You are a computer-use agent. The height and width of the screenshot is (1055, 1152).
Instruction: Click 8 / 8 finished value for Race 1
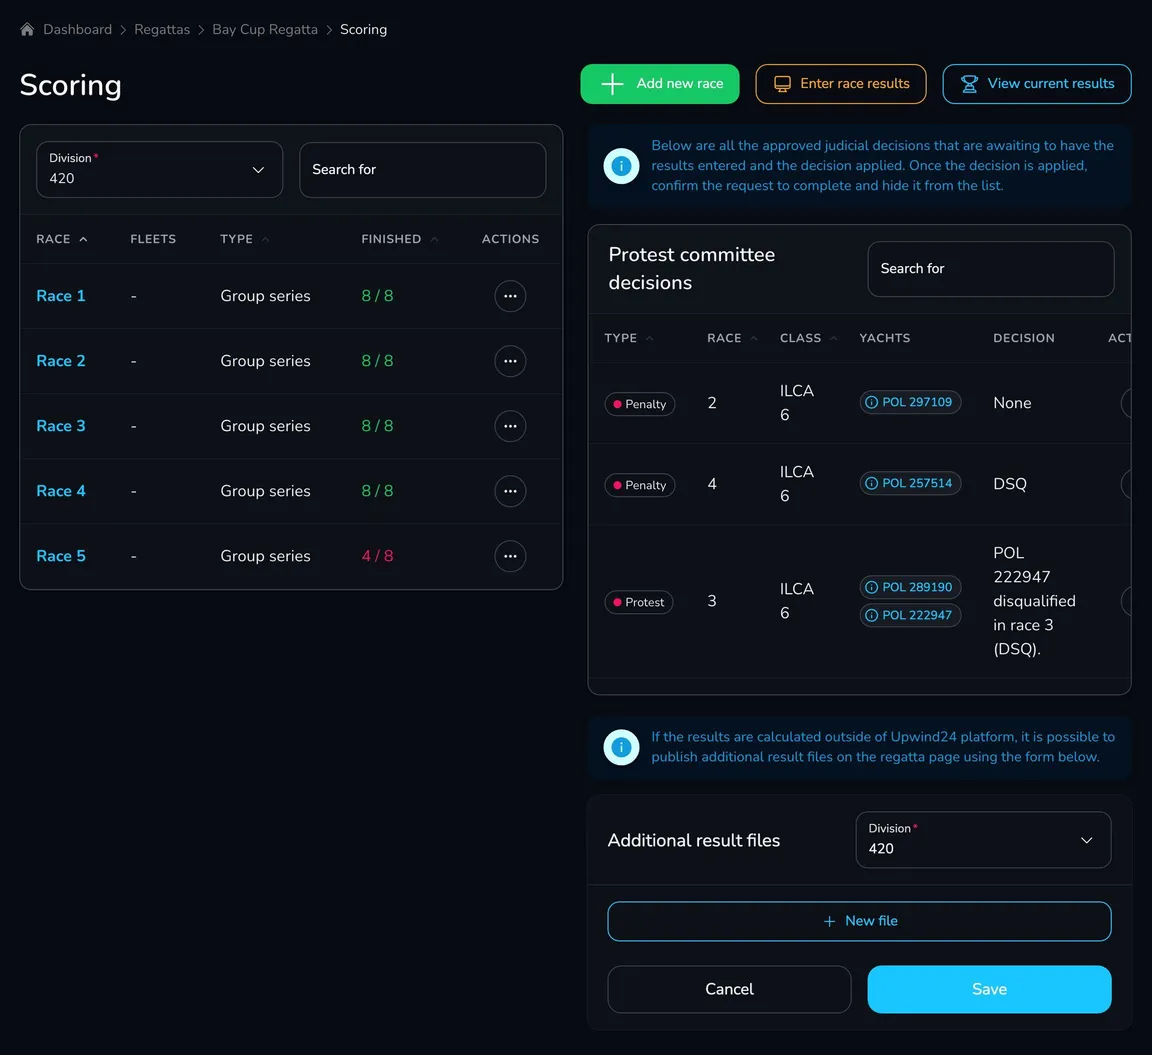(x=377, y=296)
